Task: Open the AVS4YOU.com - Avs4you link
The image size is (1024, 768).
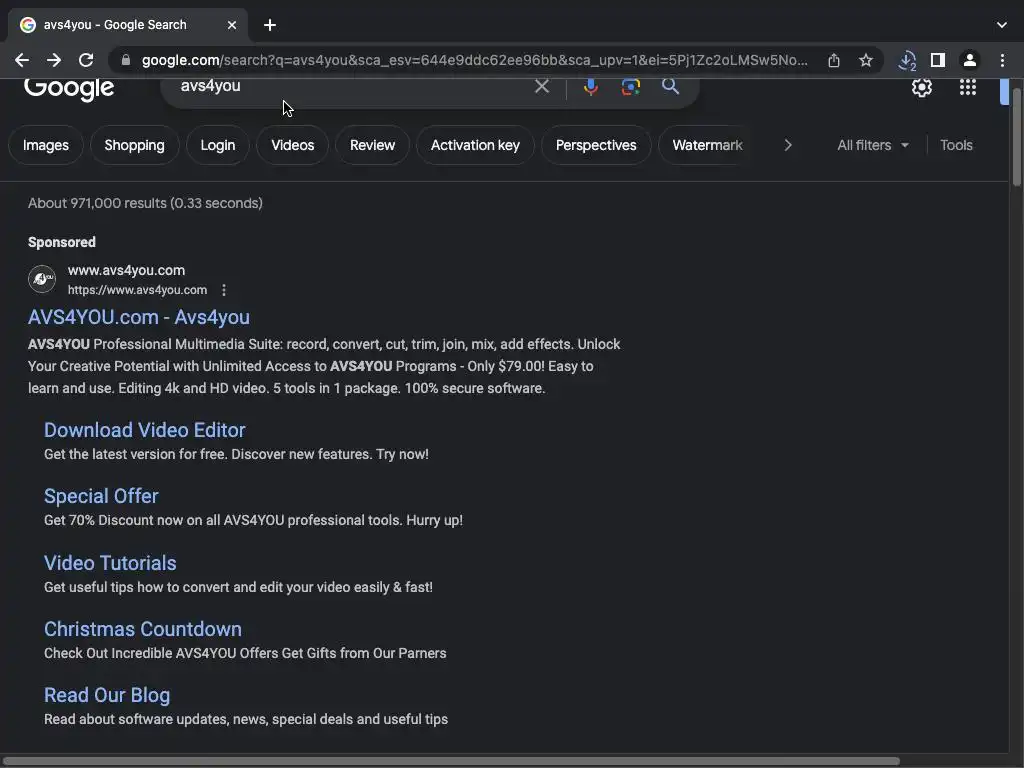Action: (138, 317)
